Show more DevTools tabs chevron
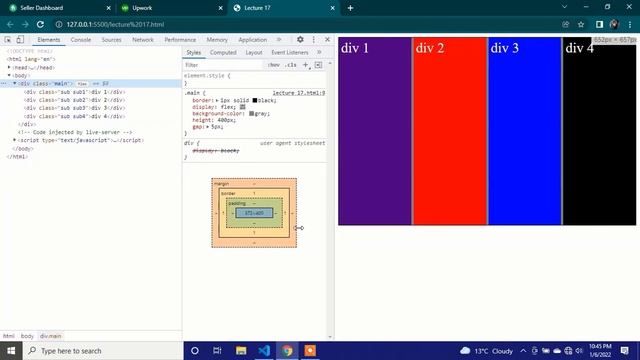 click(x=279, y=40)
